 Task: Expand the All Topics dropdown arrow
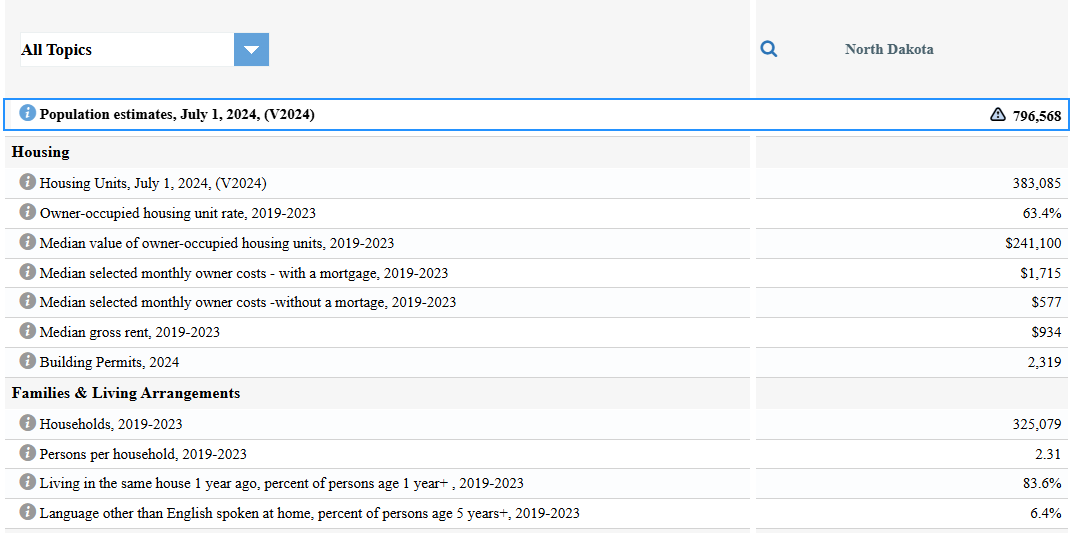[x=251, y=50]
